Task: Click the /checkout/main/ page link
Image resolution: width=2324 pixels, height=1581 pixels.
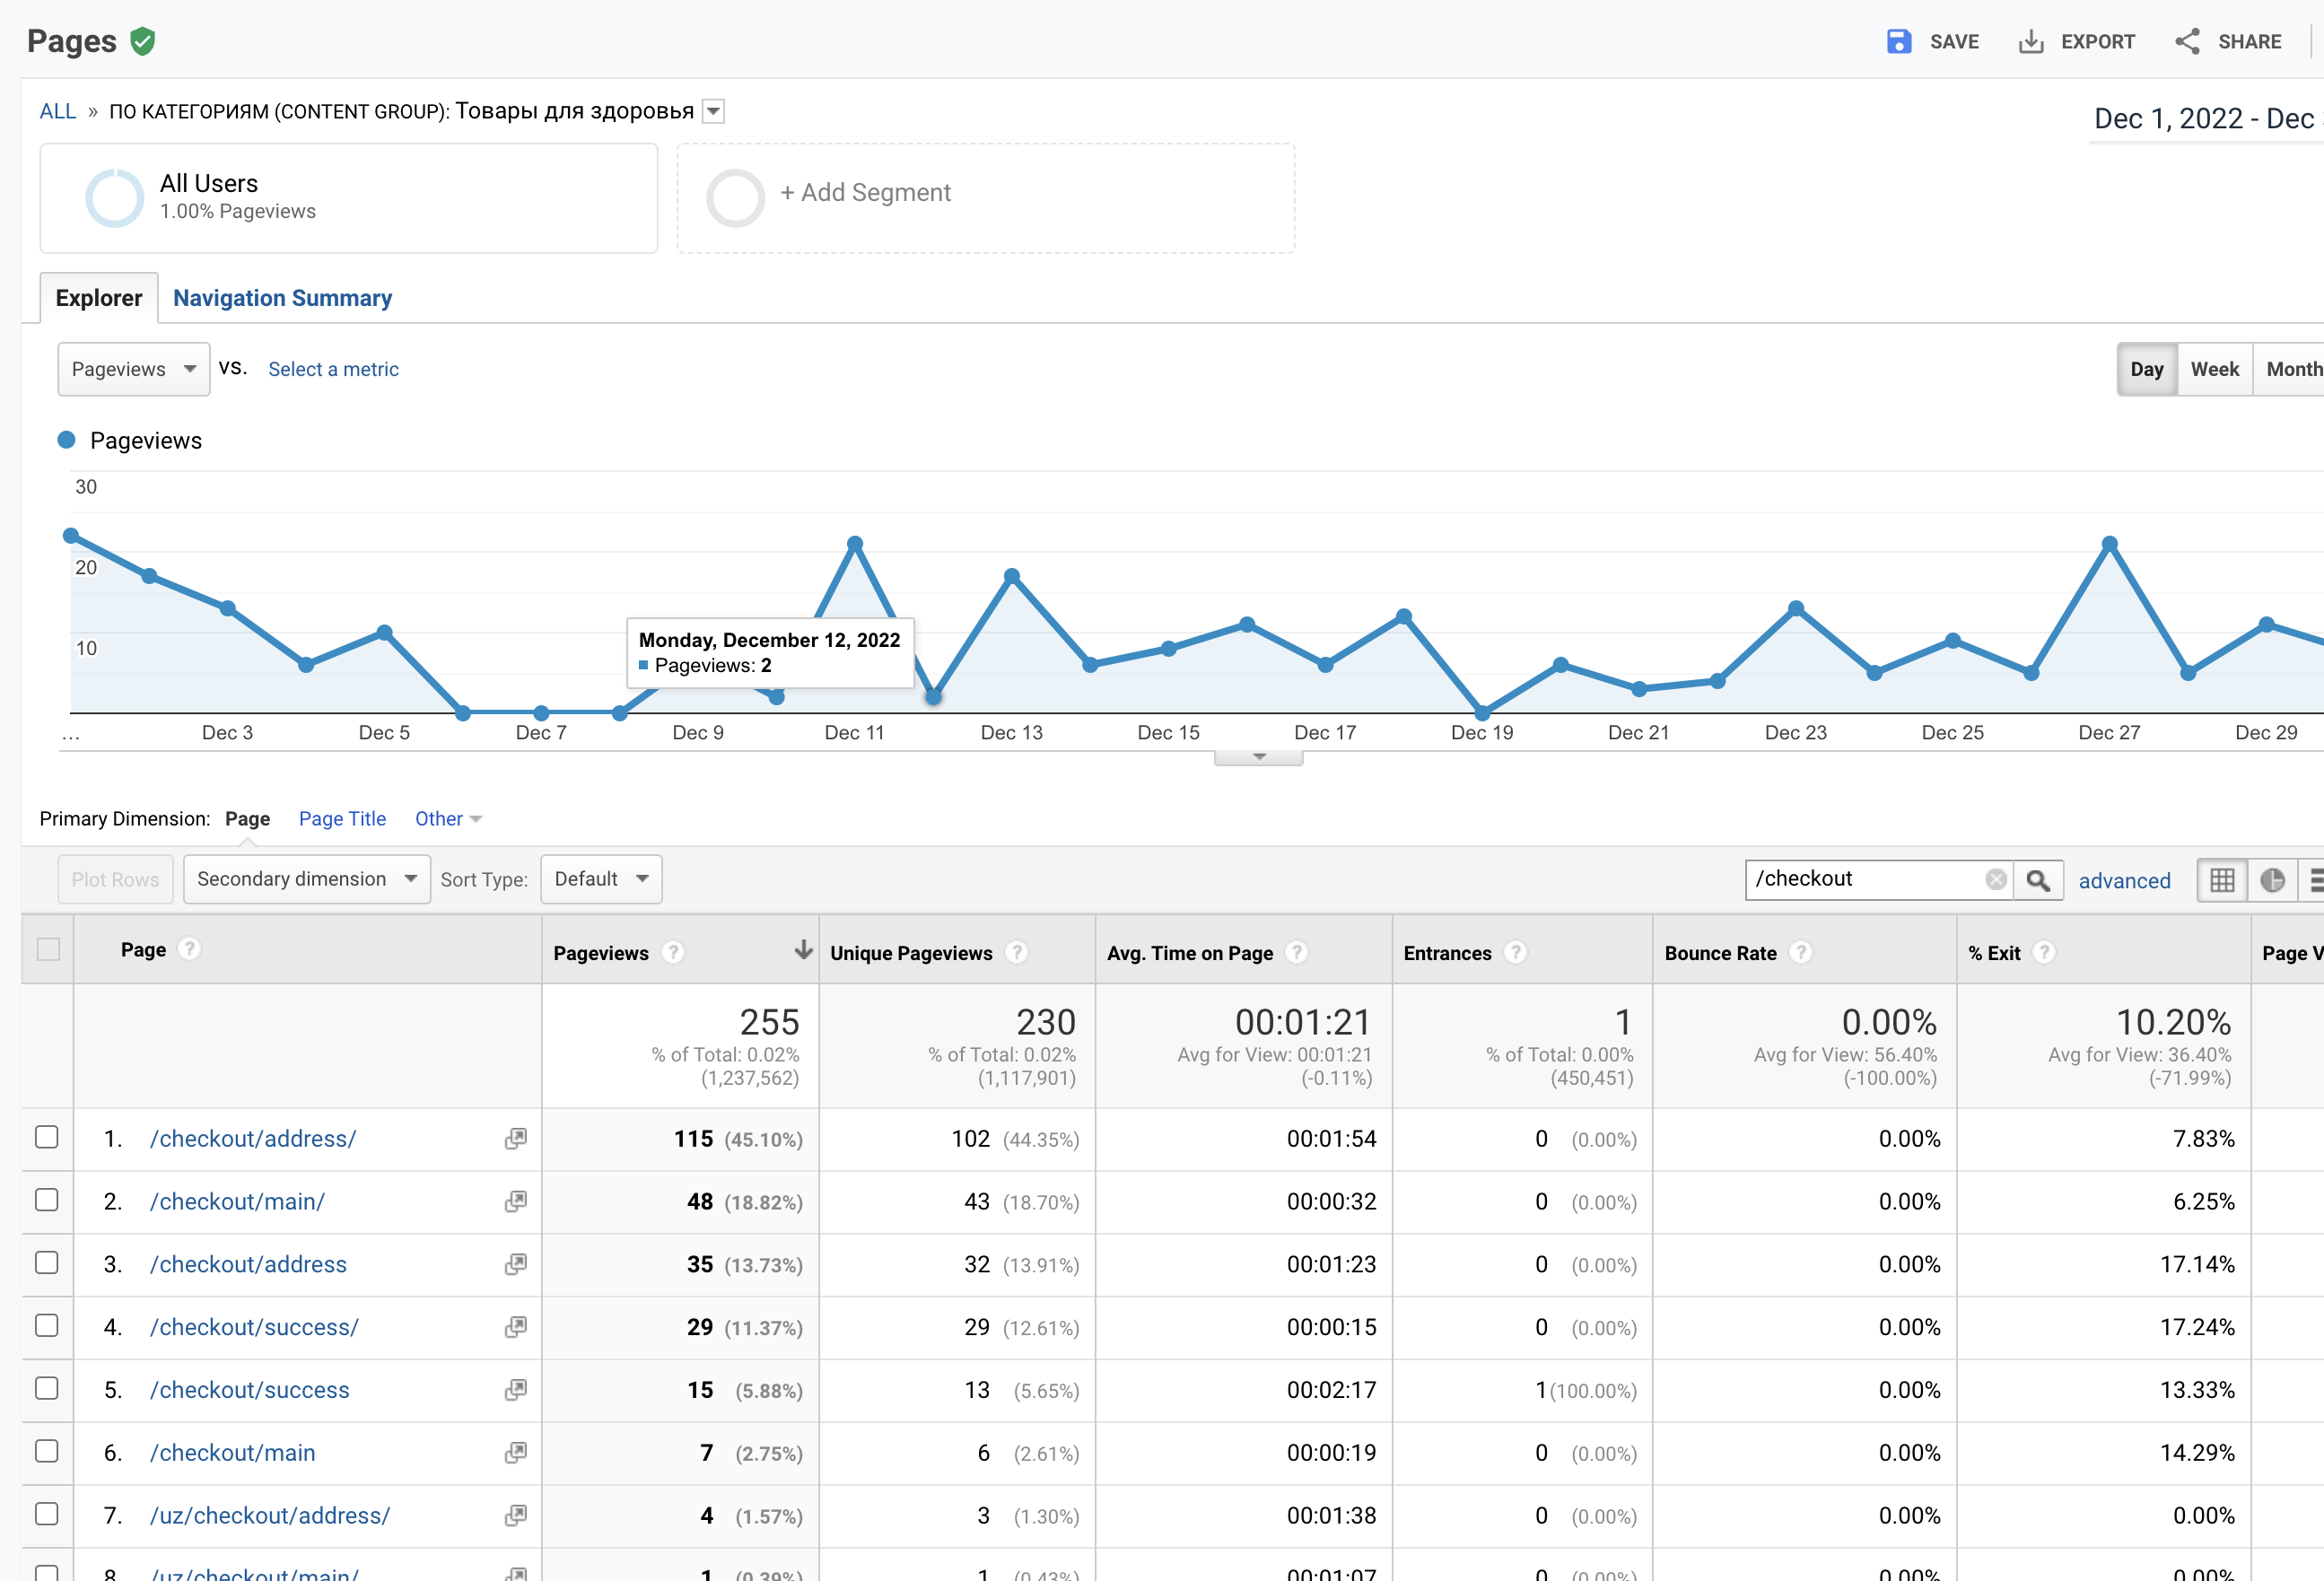Action: pos(237,1201)
